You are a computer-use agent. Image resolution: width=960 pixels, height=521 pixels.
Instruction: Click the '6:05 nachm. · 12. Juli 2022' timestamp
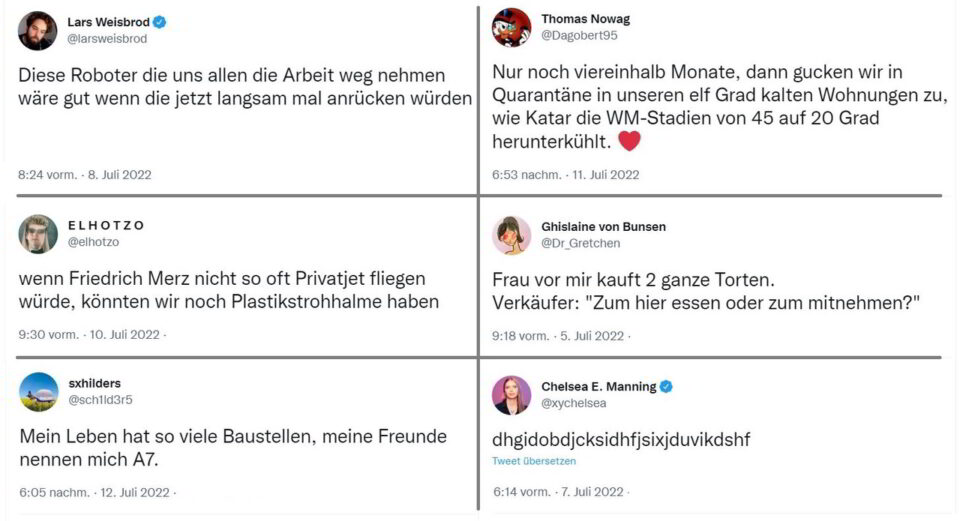click(94, 492)
